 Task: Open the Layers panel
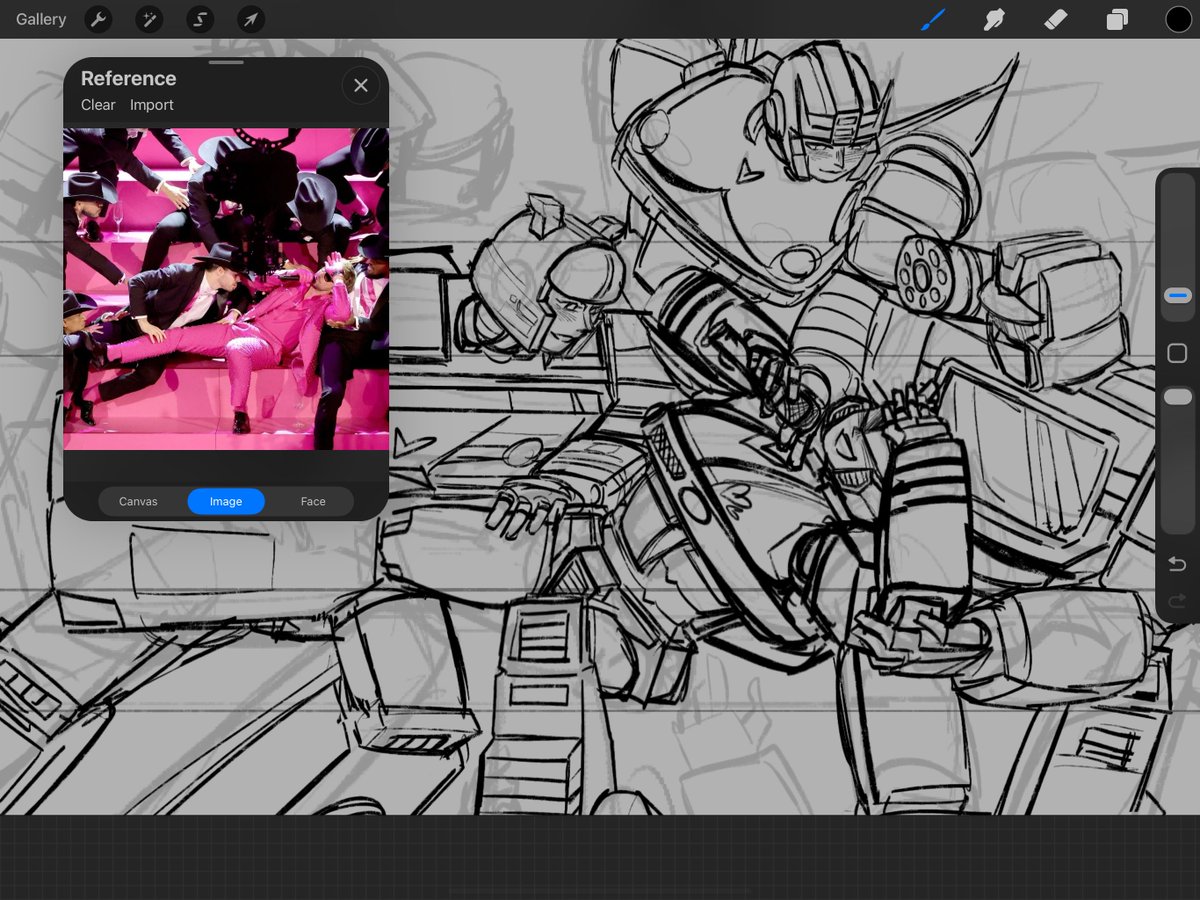pyautogui.click(x=1117, y=19)
